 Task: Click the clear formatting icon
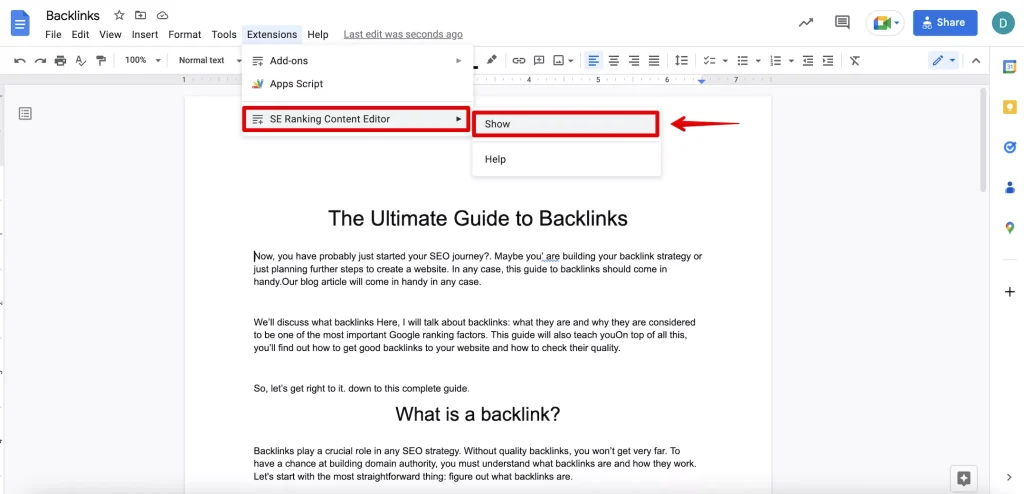[x=855, y=61]
